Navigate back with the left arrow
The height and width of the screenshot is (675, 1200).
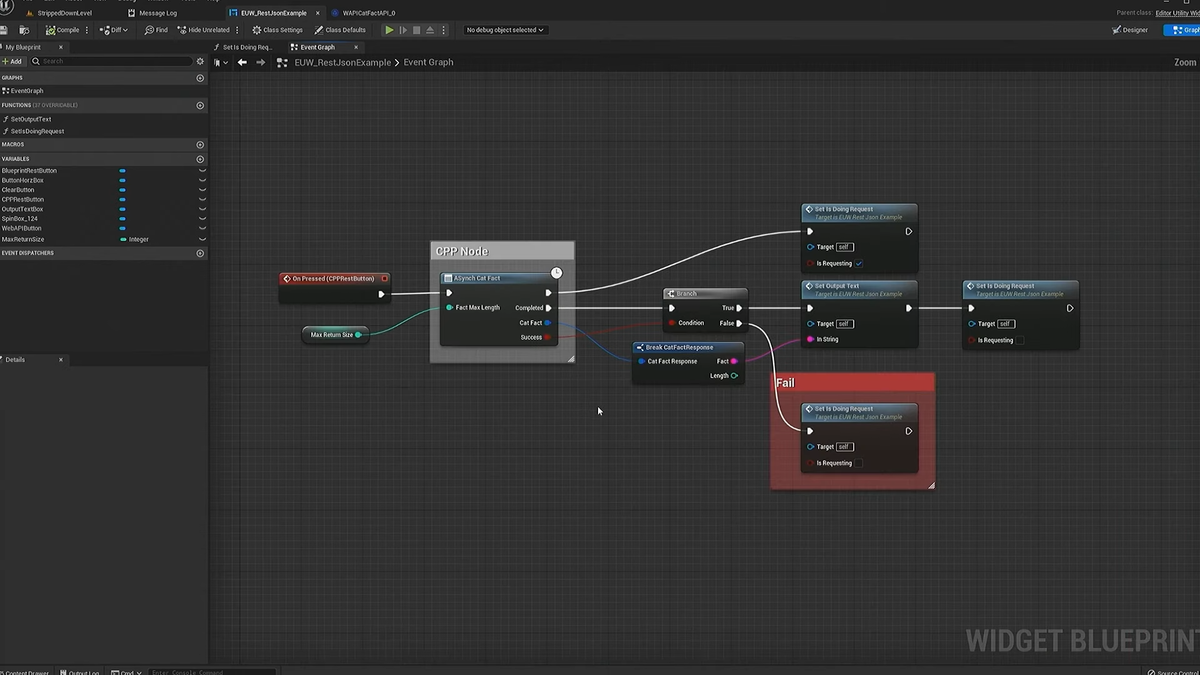242,62
